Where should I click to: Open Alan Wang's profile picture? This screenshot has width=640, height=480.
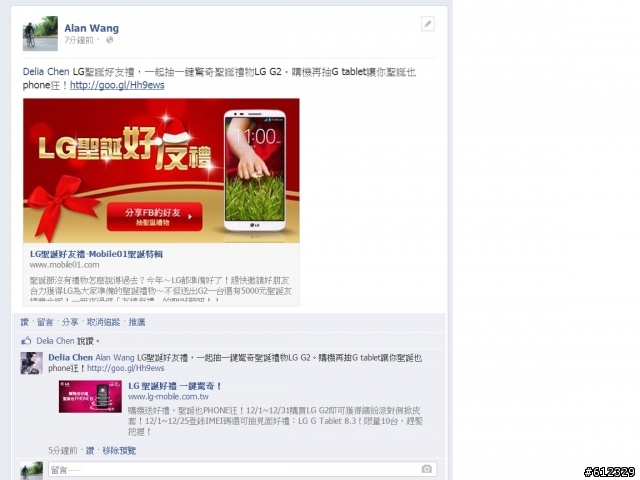pyautogui.click(x=40, y=33)
